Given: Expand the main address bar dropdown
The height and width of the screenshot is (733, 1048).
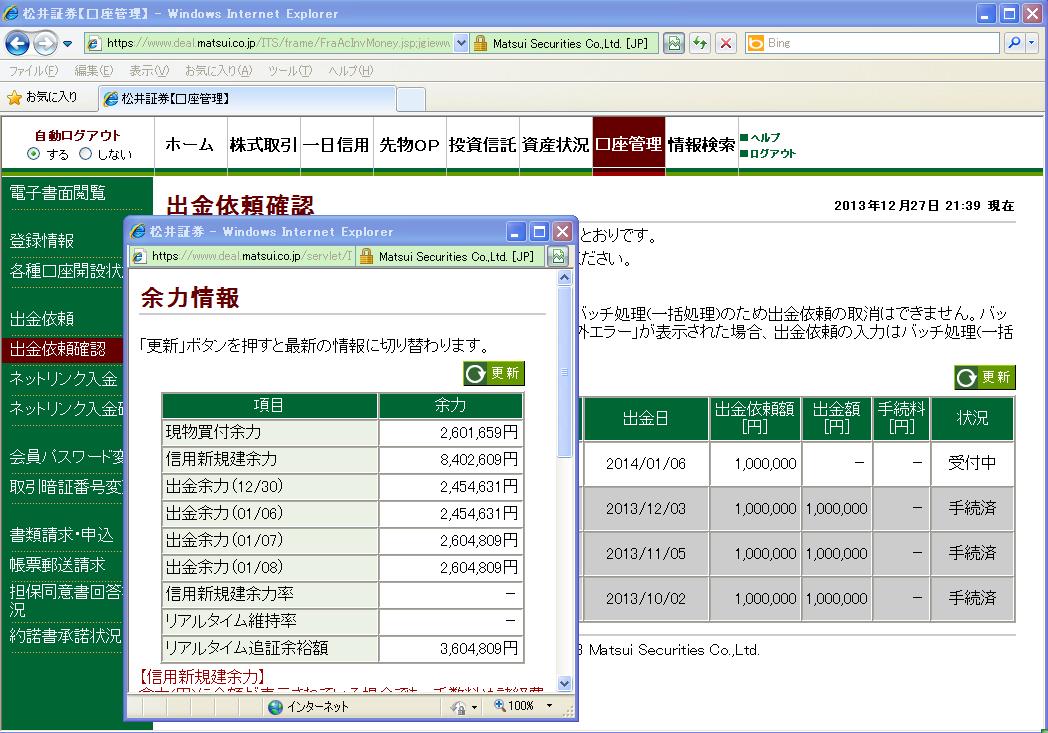Looking at the screenshot, I should [x=461, y=43].
